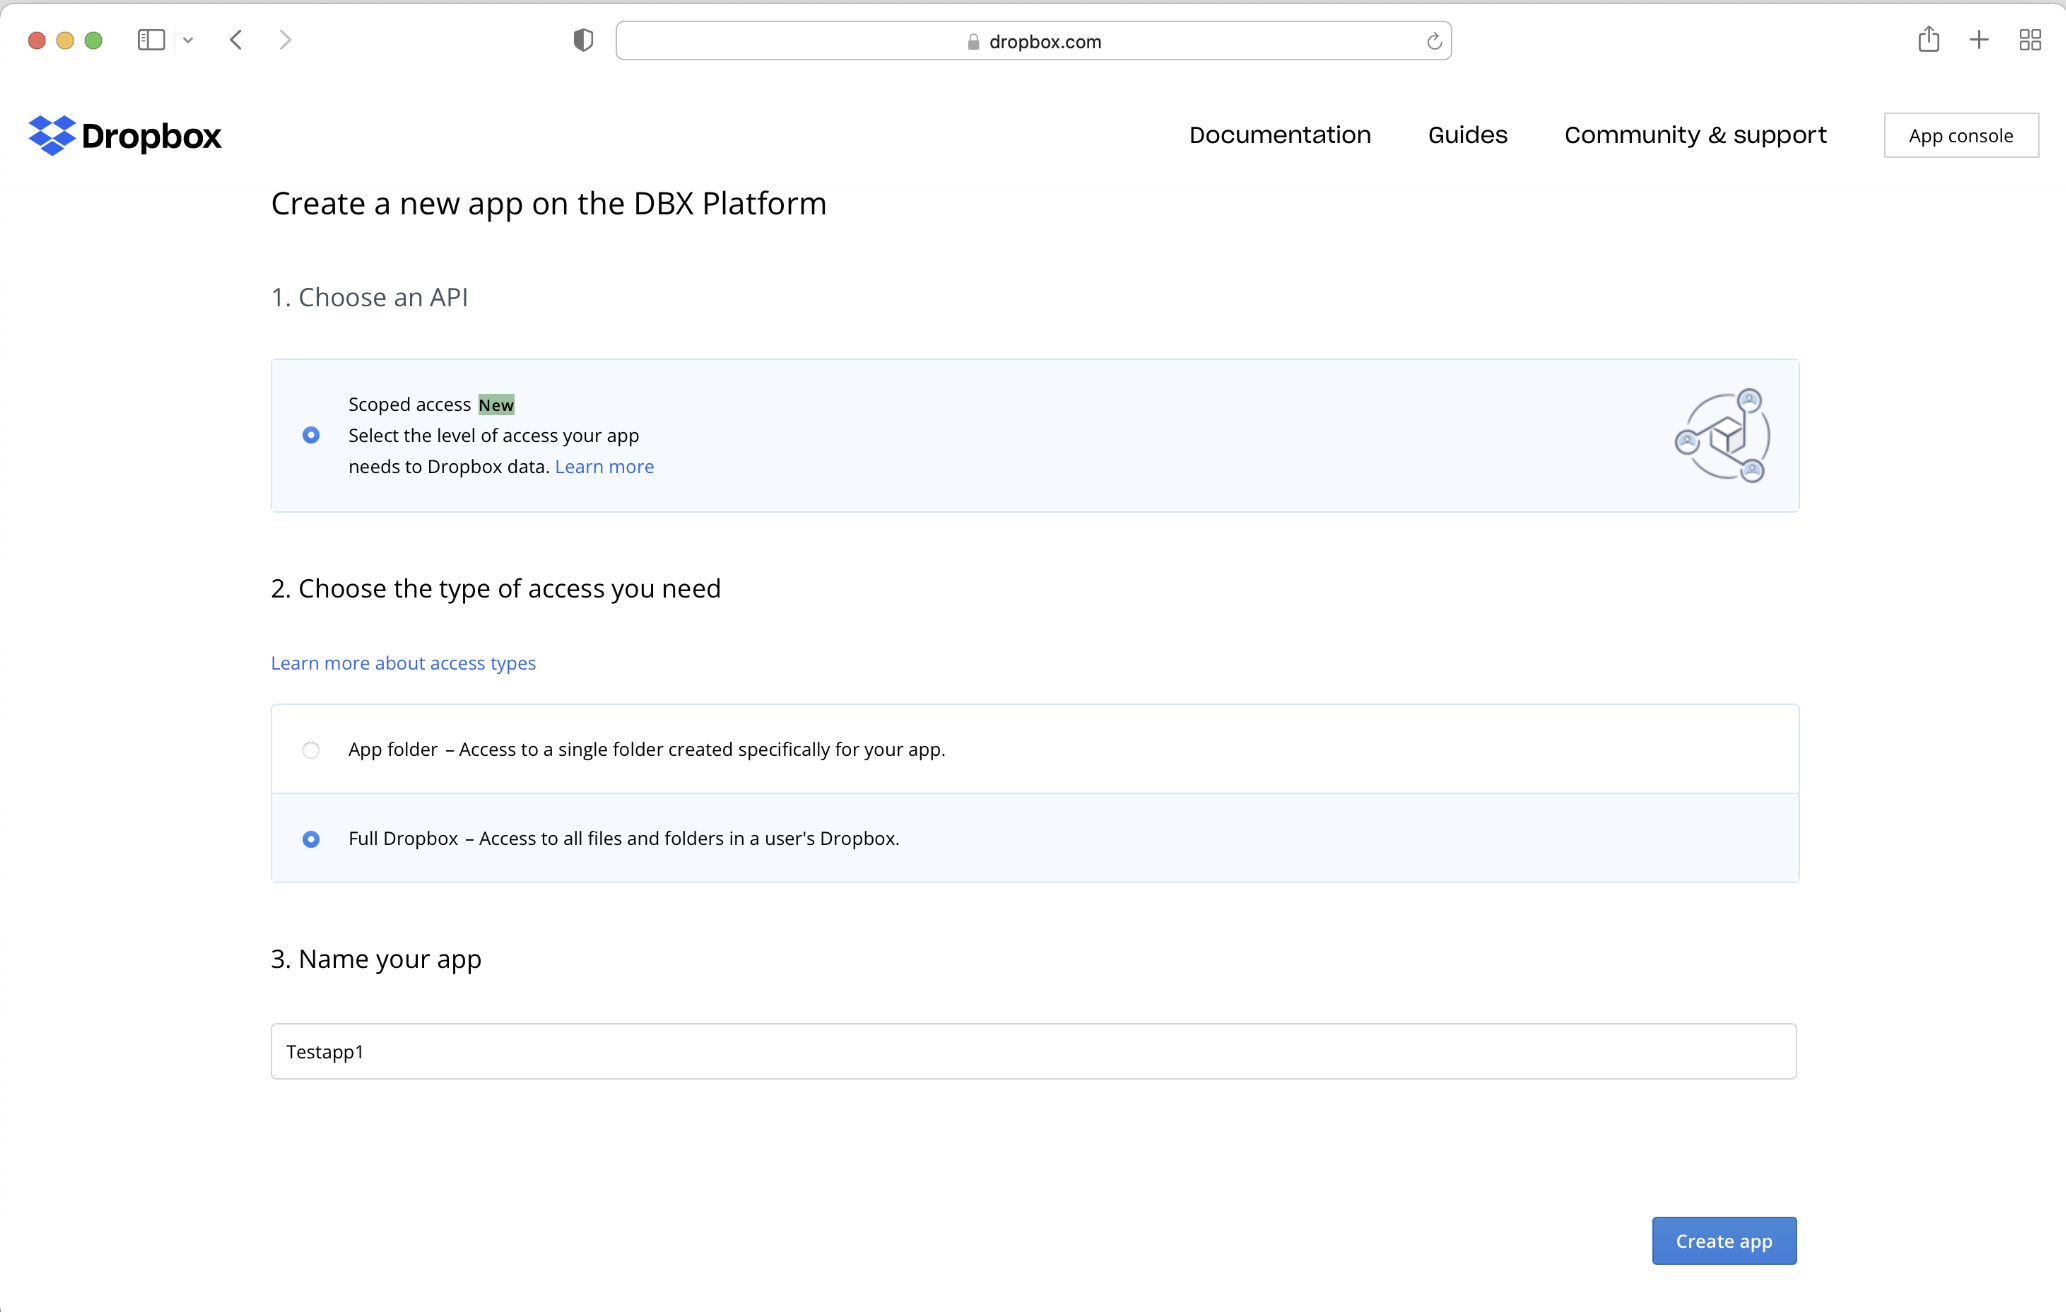This screenshot has width=2066, height=1312.
Task: Click the '3. Name your app' heading
Action: [x=376, y=959]
